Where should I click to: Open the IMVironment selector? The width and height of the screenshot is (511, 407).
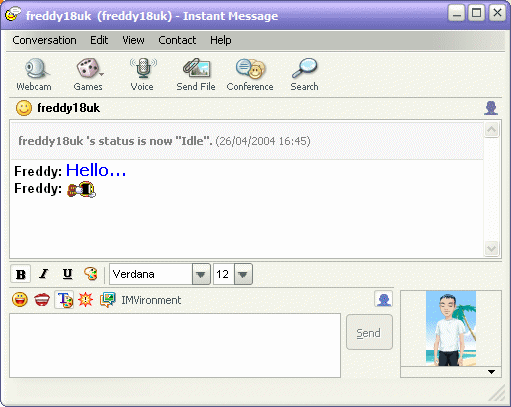tap(140, 300)
